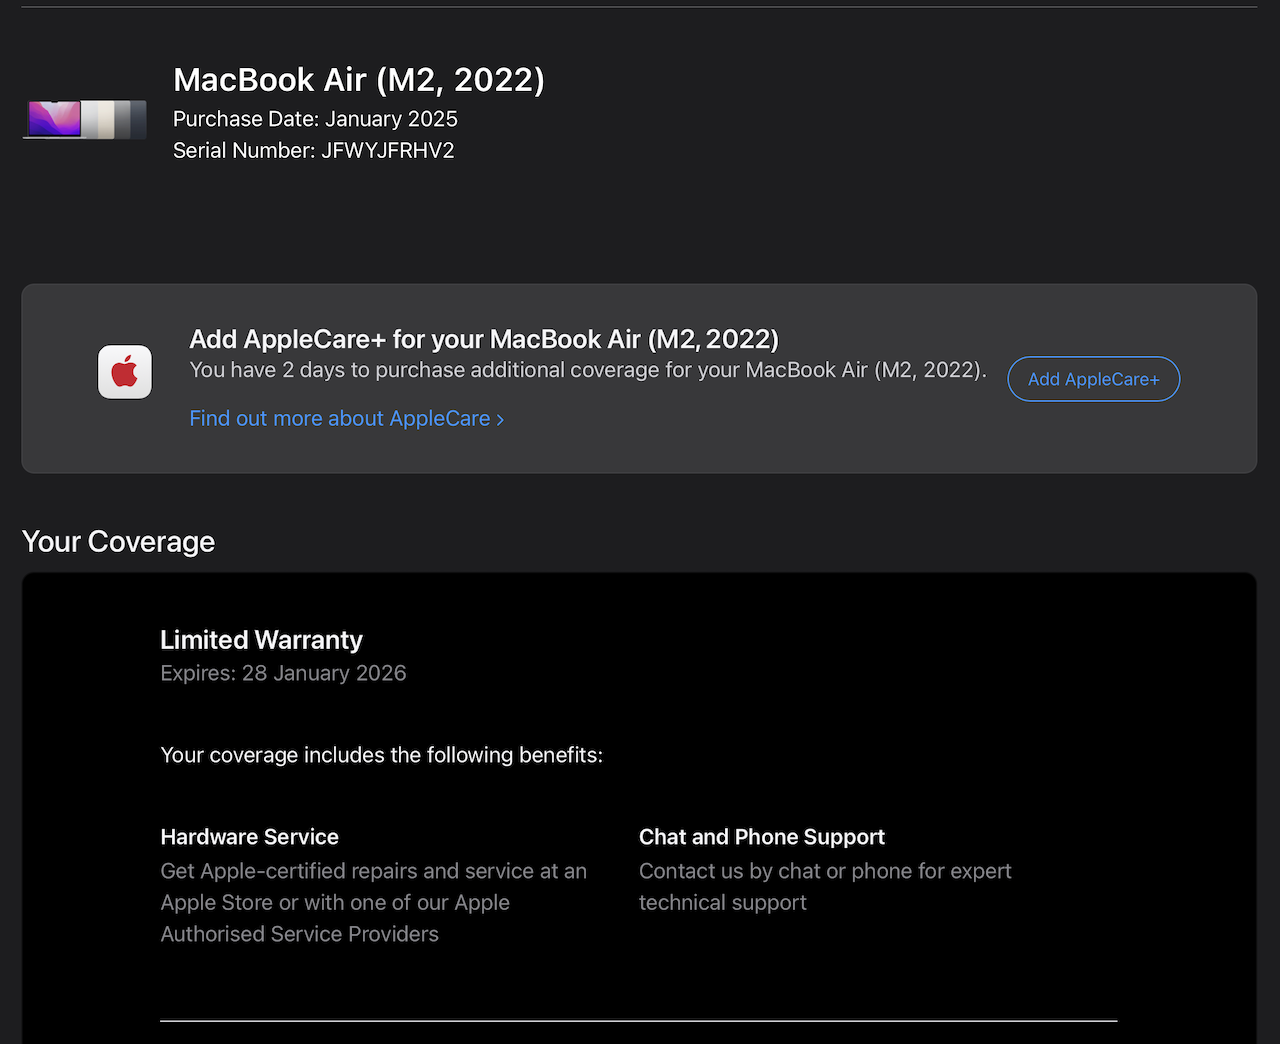Click the Add AppleCare+ for your MacBook Air heading
The image size is (1280, 1044).
click(x=484, y=339)
